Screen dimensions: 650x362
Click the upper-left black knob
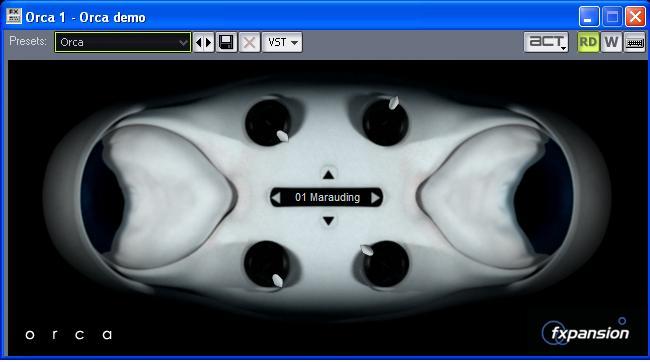point(268,122)
